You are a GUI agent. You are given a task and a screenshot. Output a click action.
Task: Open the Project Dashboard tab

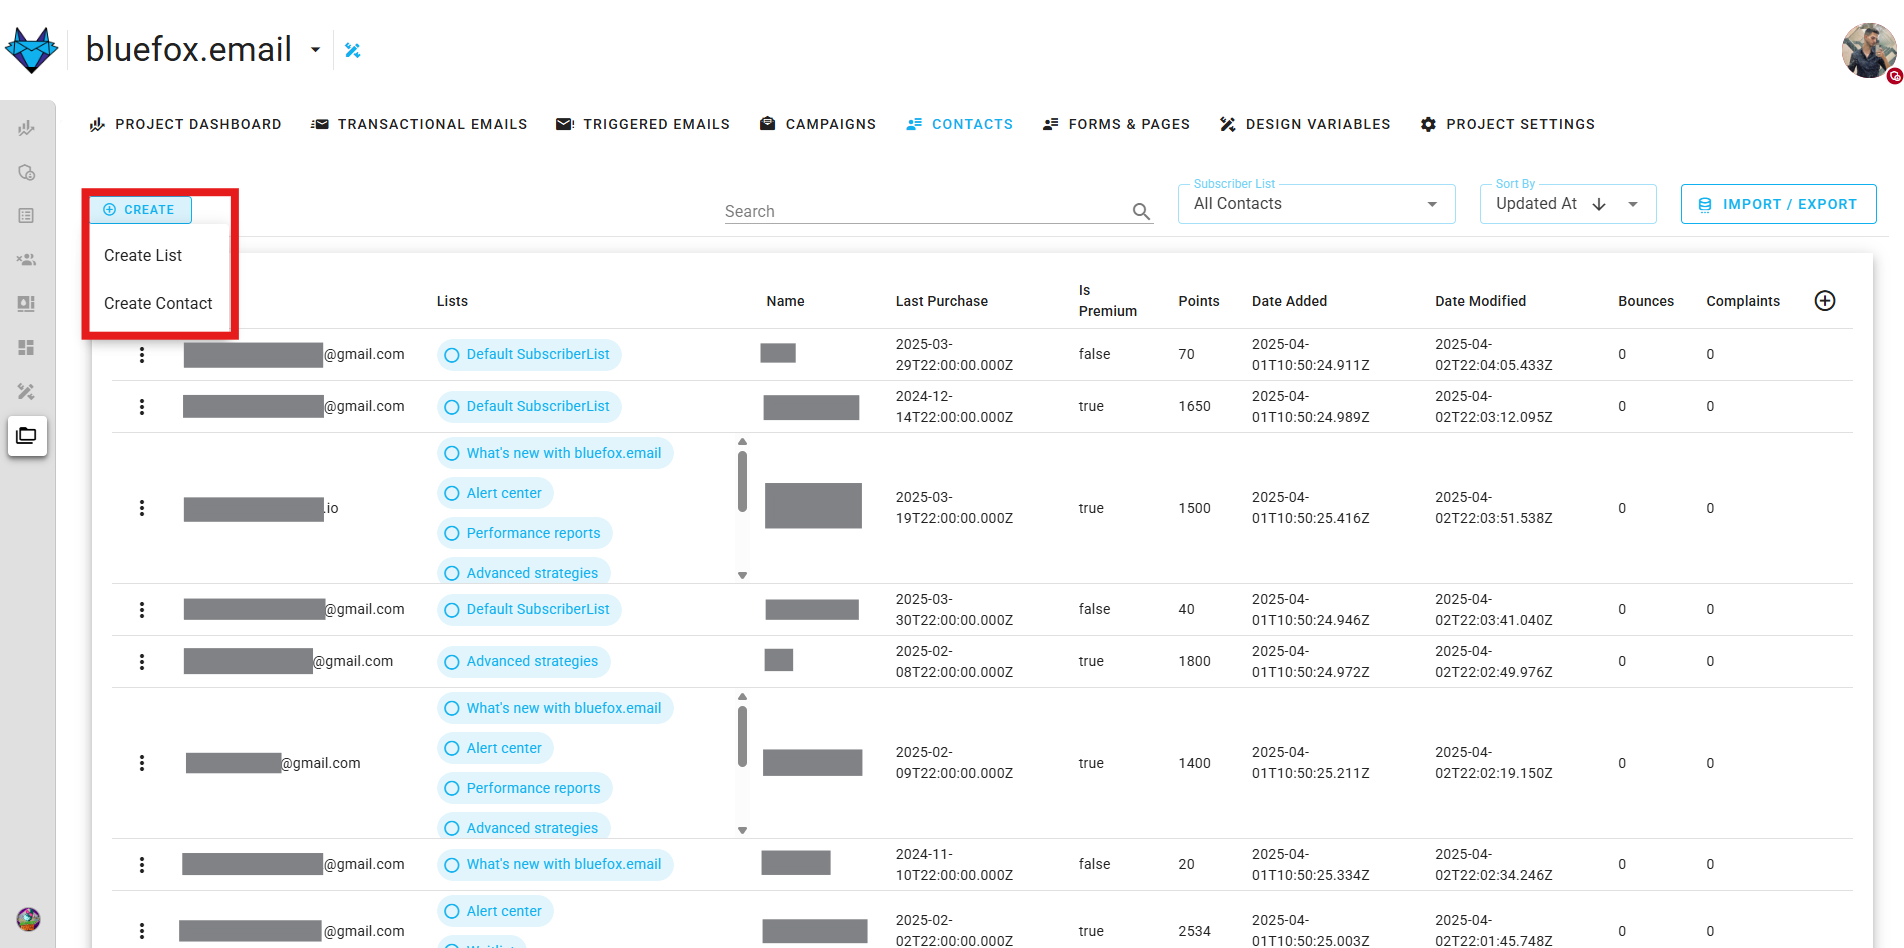pyautogui.click(x=185, y=124)
